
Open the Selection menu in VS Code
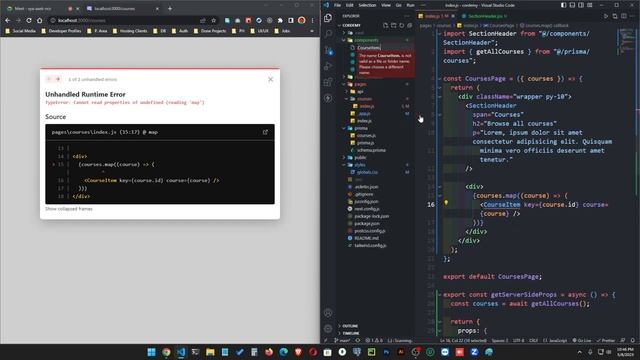point(367,5)
